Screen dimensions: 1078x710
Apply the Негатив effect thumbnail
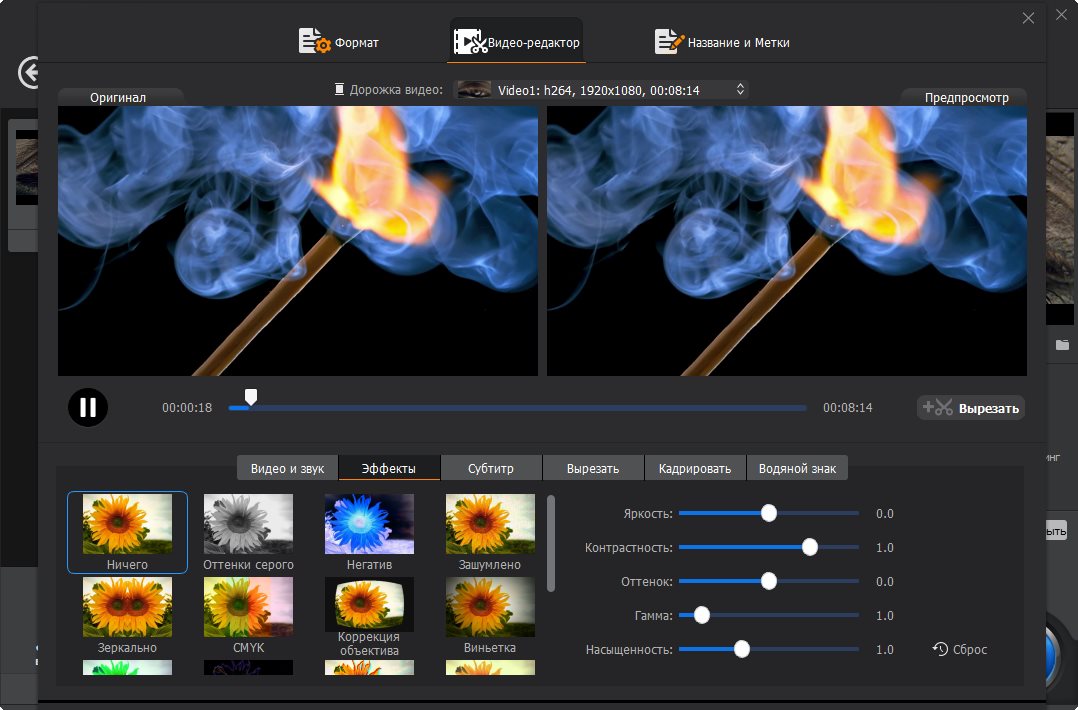click(x=369, y=524)
